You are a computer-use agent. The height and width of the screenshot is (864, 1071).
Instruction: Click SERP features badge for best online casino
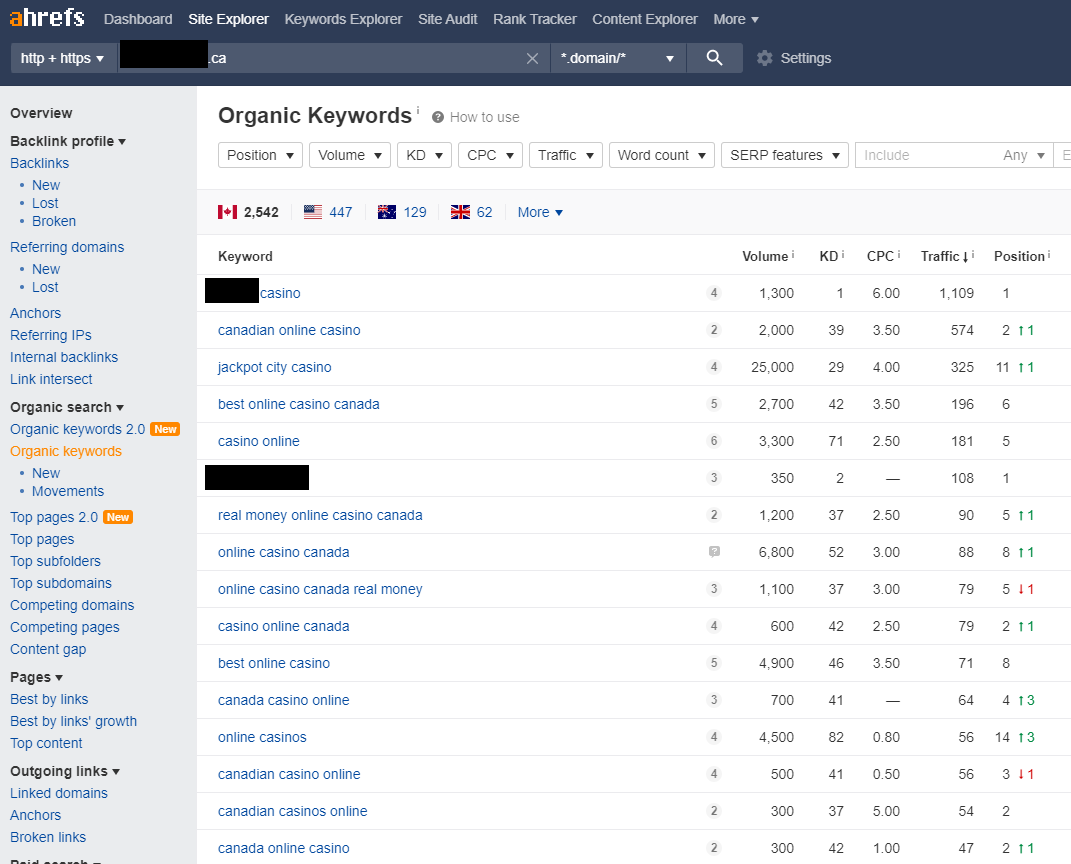click(714, 663)
